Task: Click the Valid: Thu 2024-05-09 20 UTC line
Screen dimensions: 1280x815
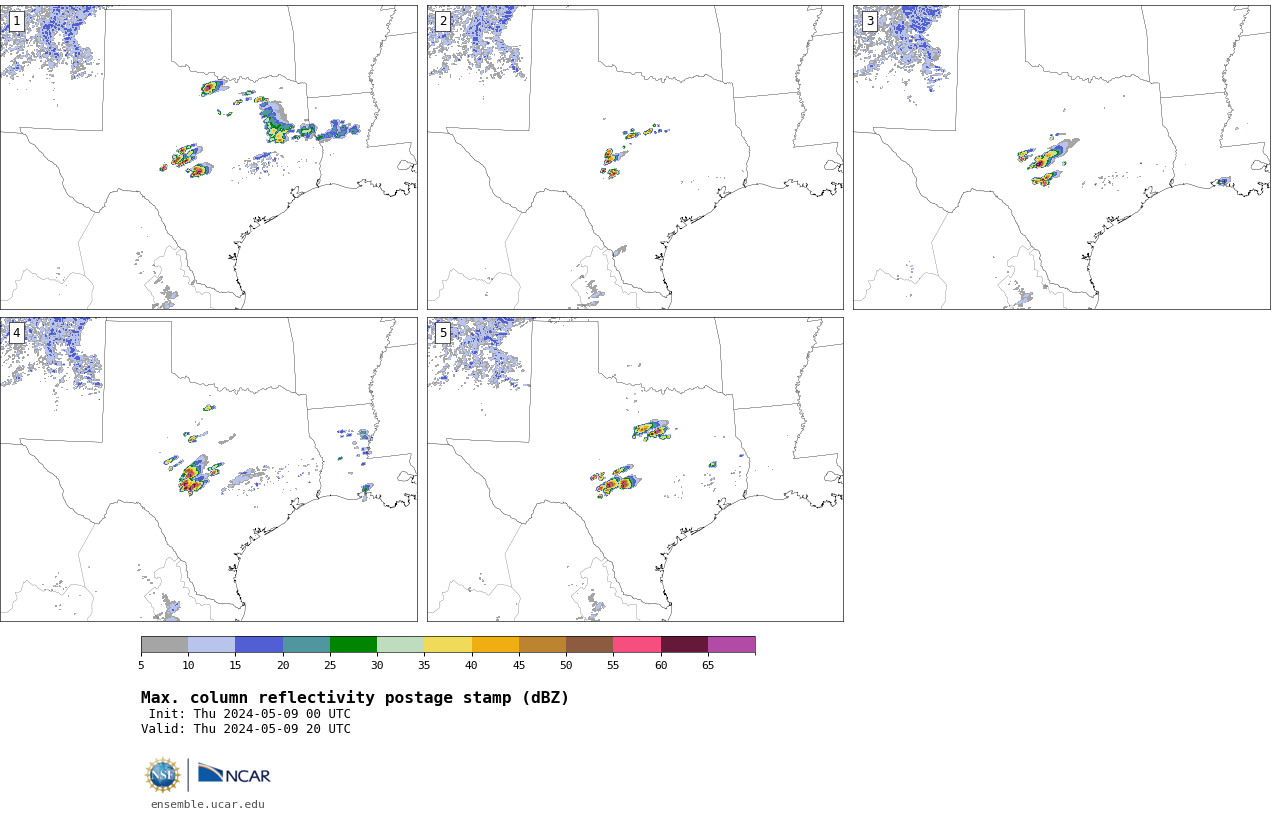Action: [246, 729]
